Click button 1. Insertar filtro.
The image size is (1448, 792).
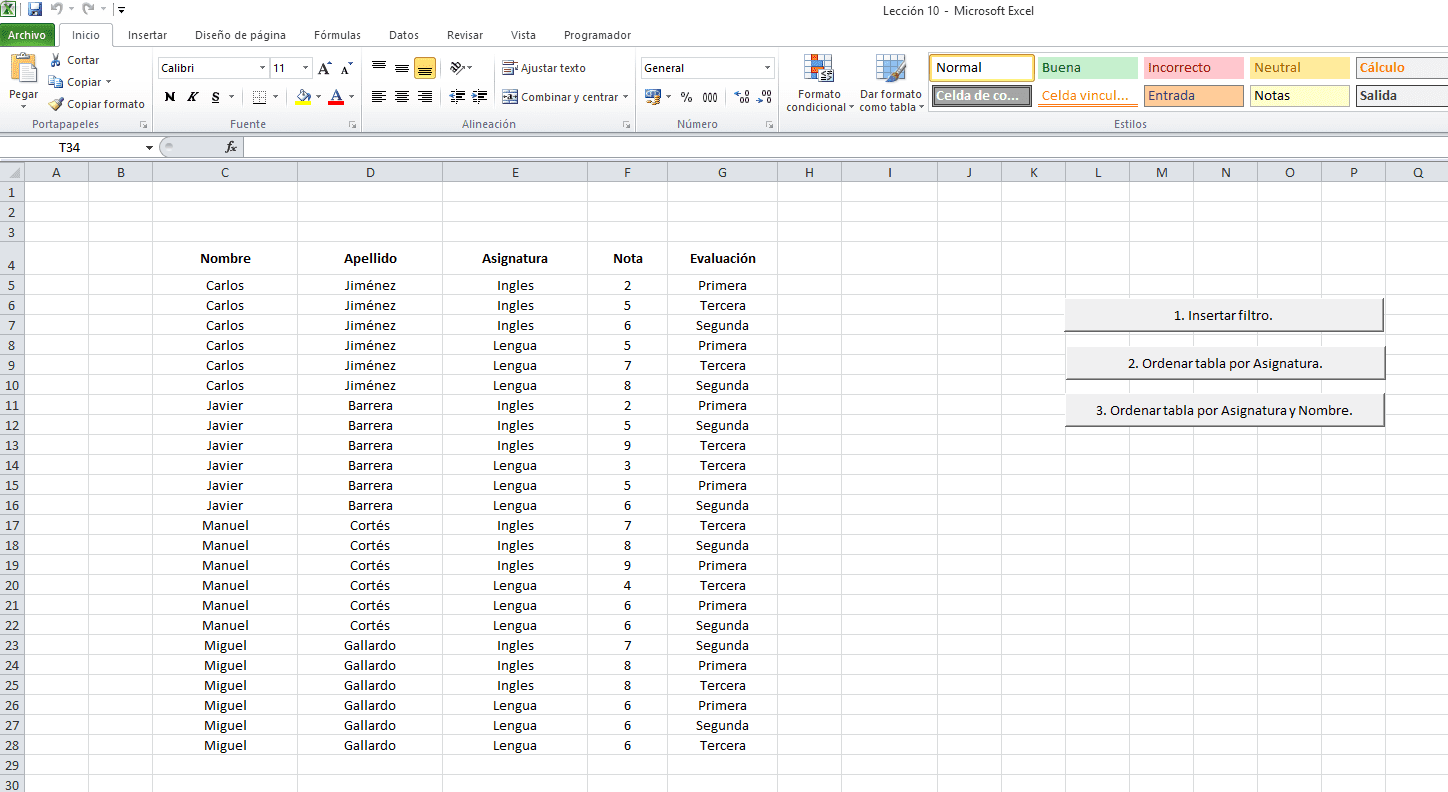point(1224,315)
